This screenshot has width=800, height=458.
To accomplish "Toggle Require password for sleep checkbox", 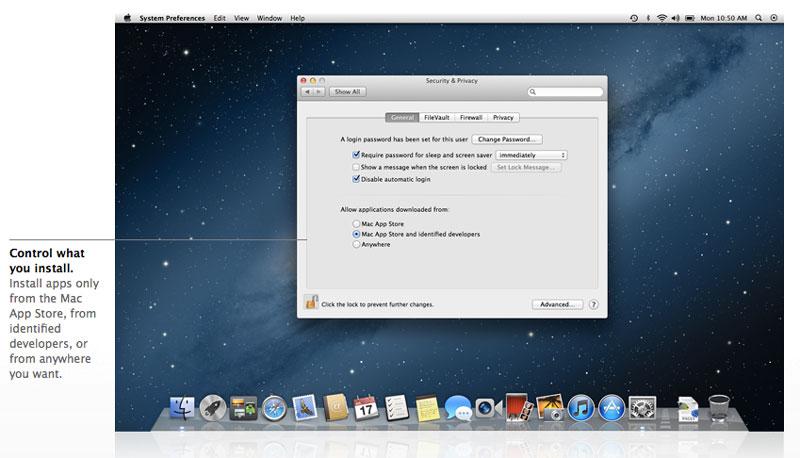I will click(x=356, y=155).
